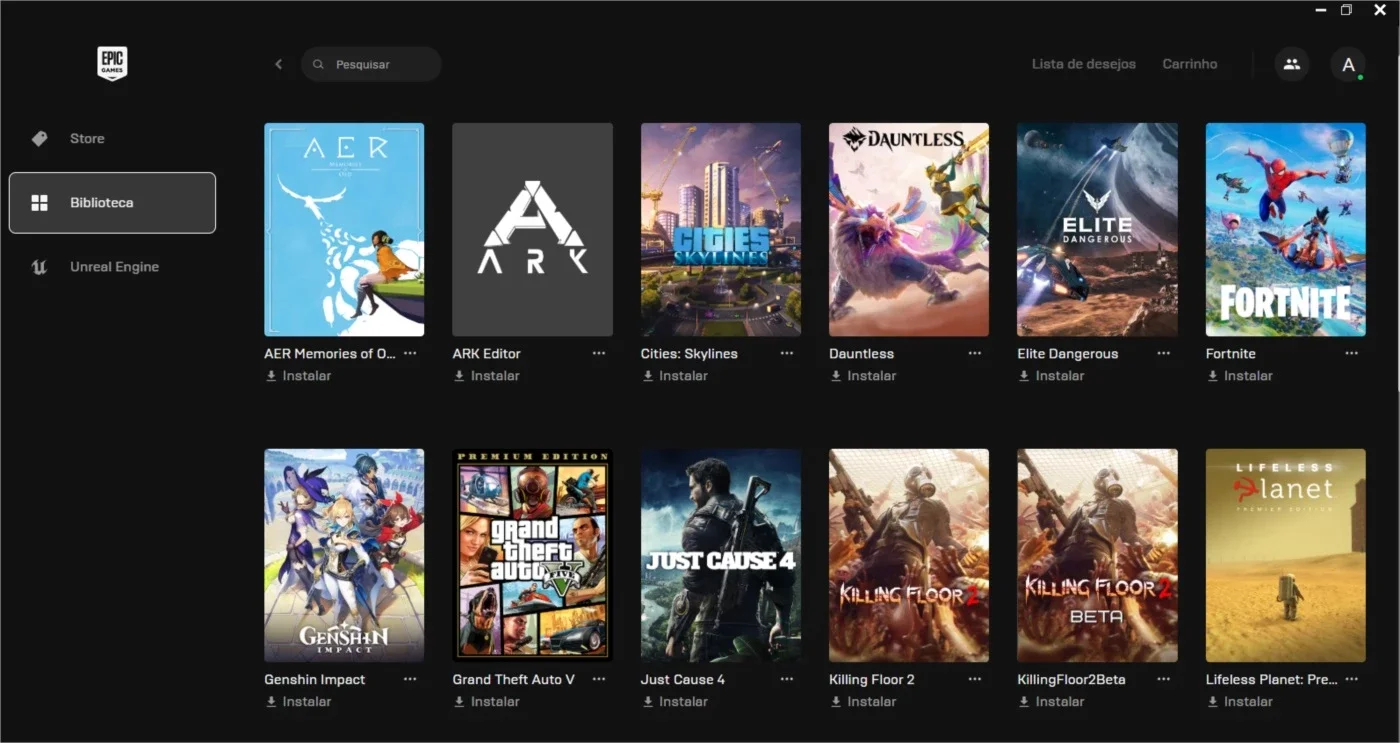
Task: Install Fortnite
Action: (1240, 376)
